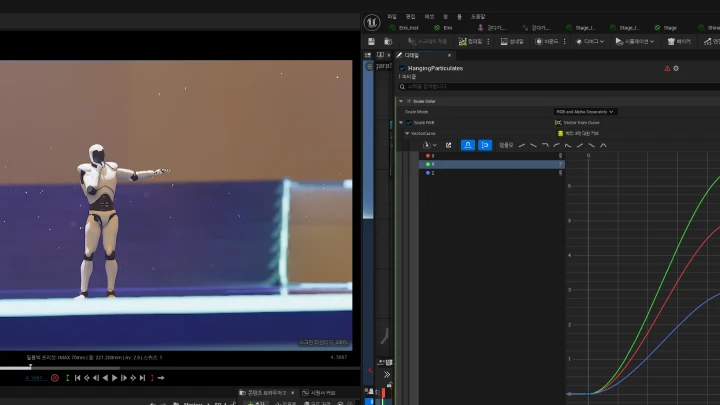Open the Debug dropdown in toolbar

pyautogui.click(x=590, y=41)
